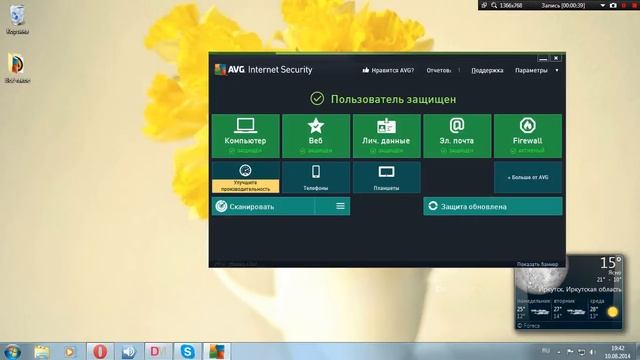
Task: Open the speaker app taskbar icon
Action: point(129,351)
